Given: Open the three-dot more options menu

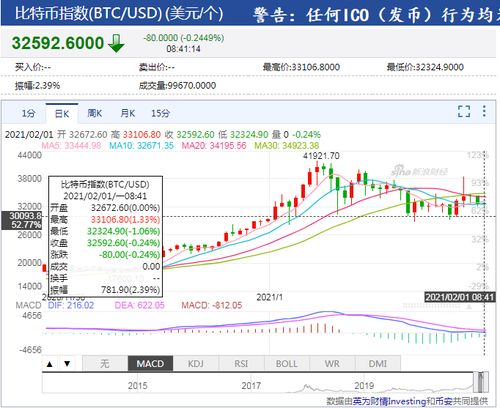Looking at the screenshot, I should click(x=484, y=111).
